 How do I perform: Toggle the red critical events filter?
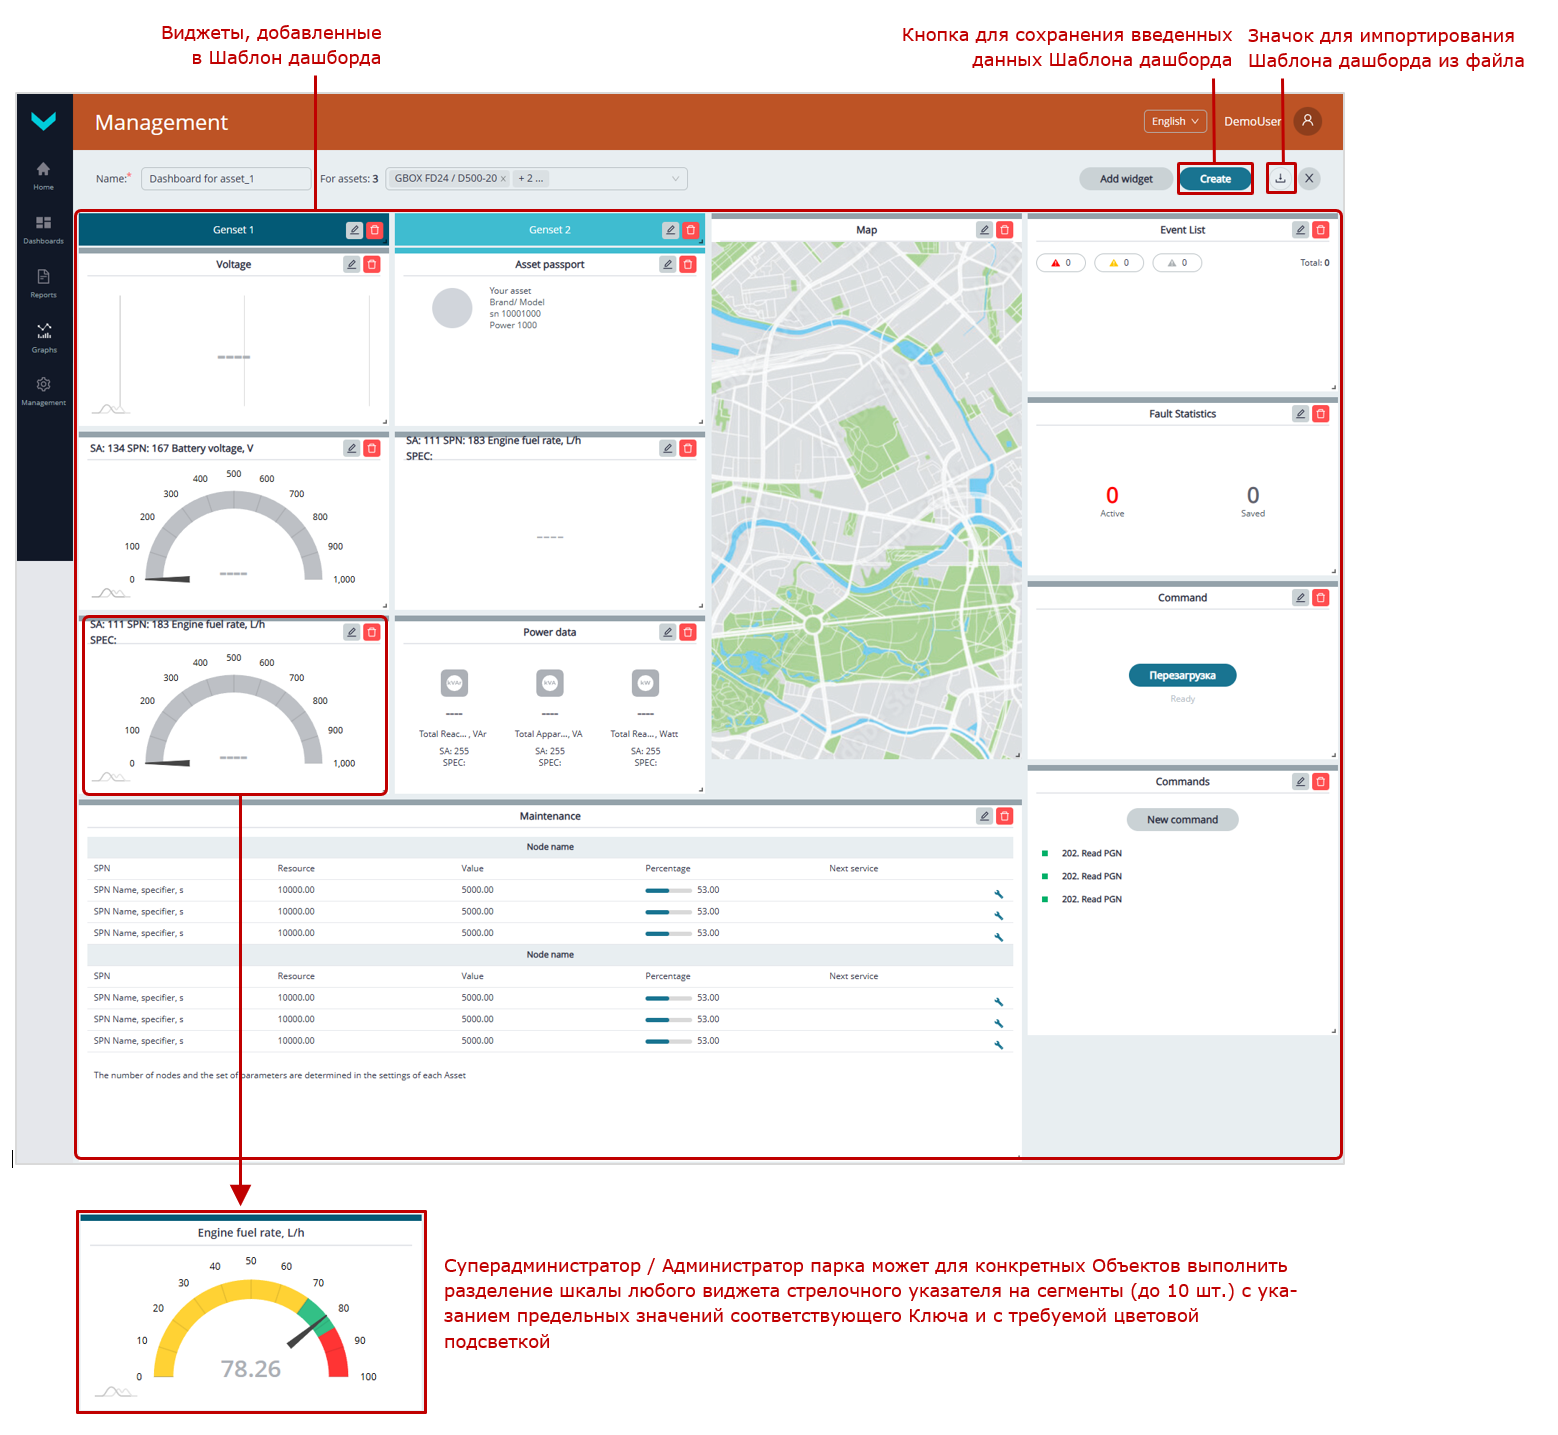click(1061, 263)
